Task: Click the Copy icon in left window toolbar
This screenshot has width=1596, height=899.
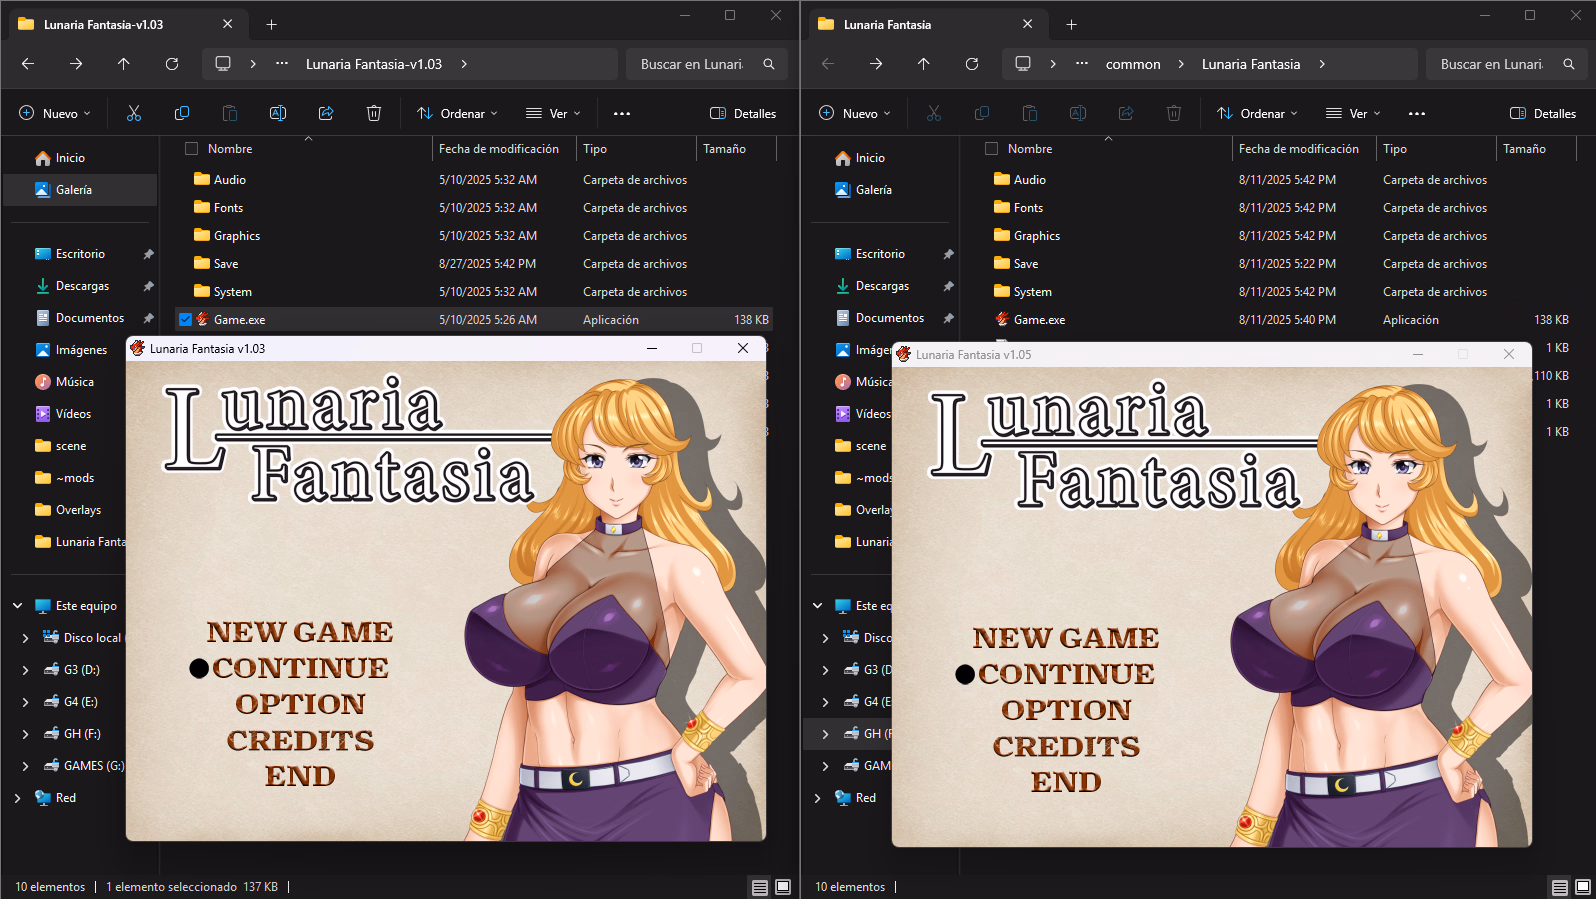Action: 182,114
